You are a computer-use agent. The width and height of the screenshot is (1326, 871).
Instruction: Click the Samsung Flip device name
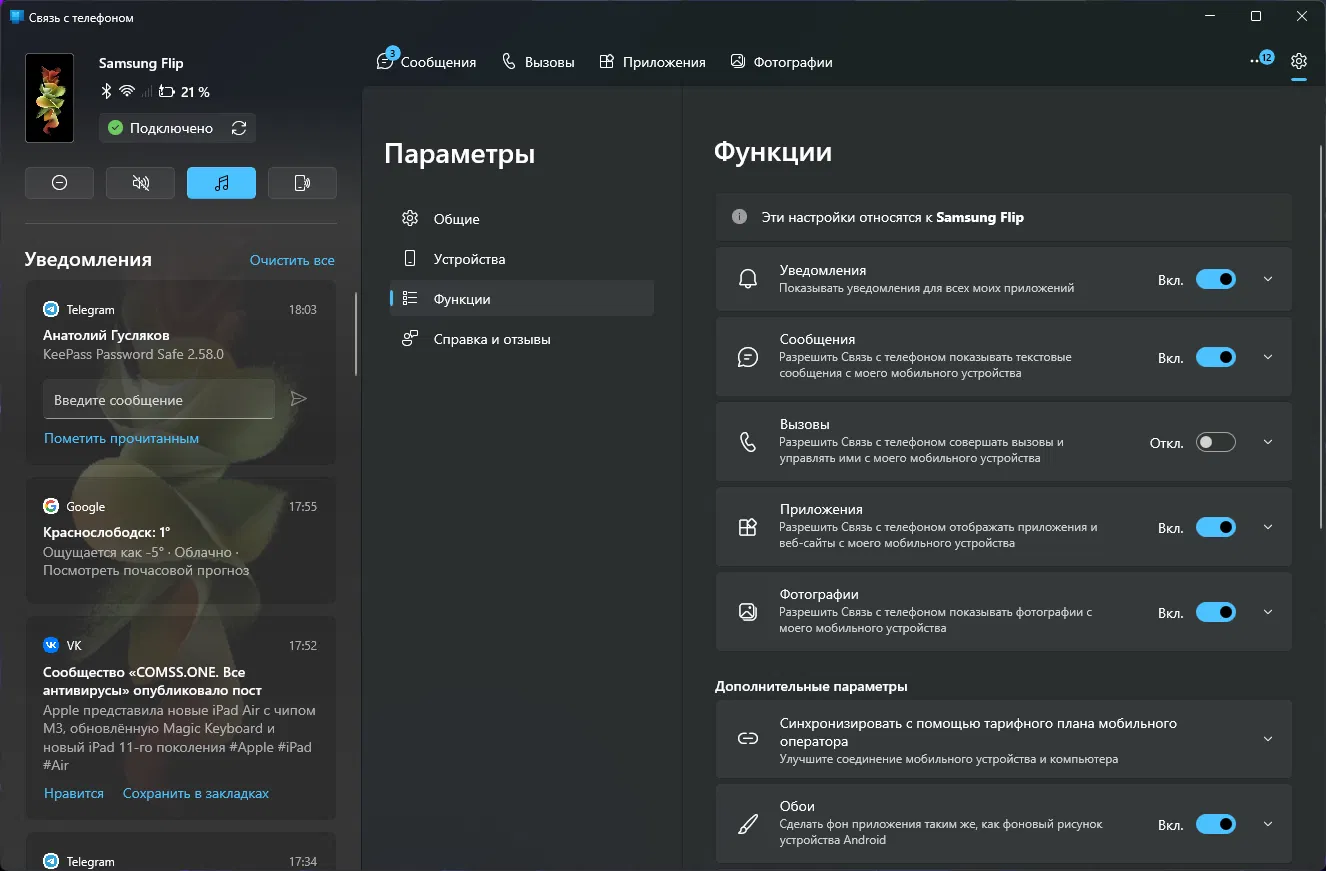(141, 63)
